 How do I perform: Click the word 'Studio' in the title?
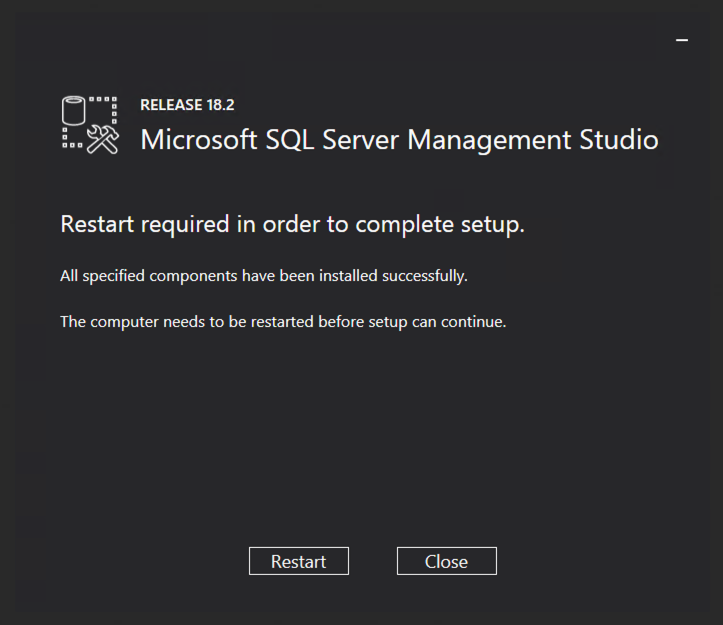(x=619, y=139)
